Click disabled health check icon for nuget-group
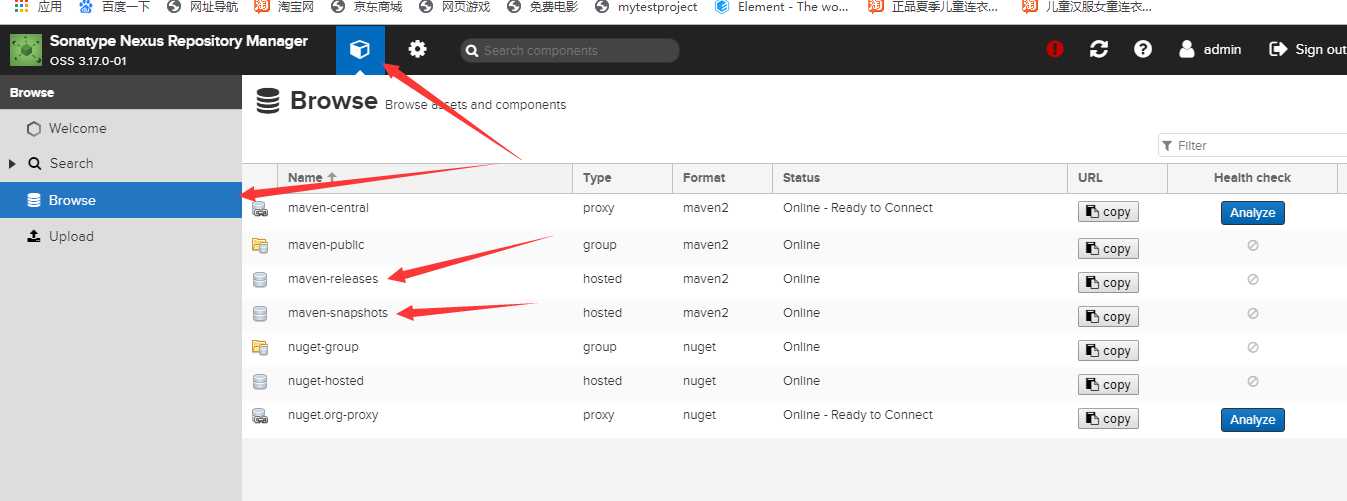The image size is (1347, 501). pos(1253,347)
